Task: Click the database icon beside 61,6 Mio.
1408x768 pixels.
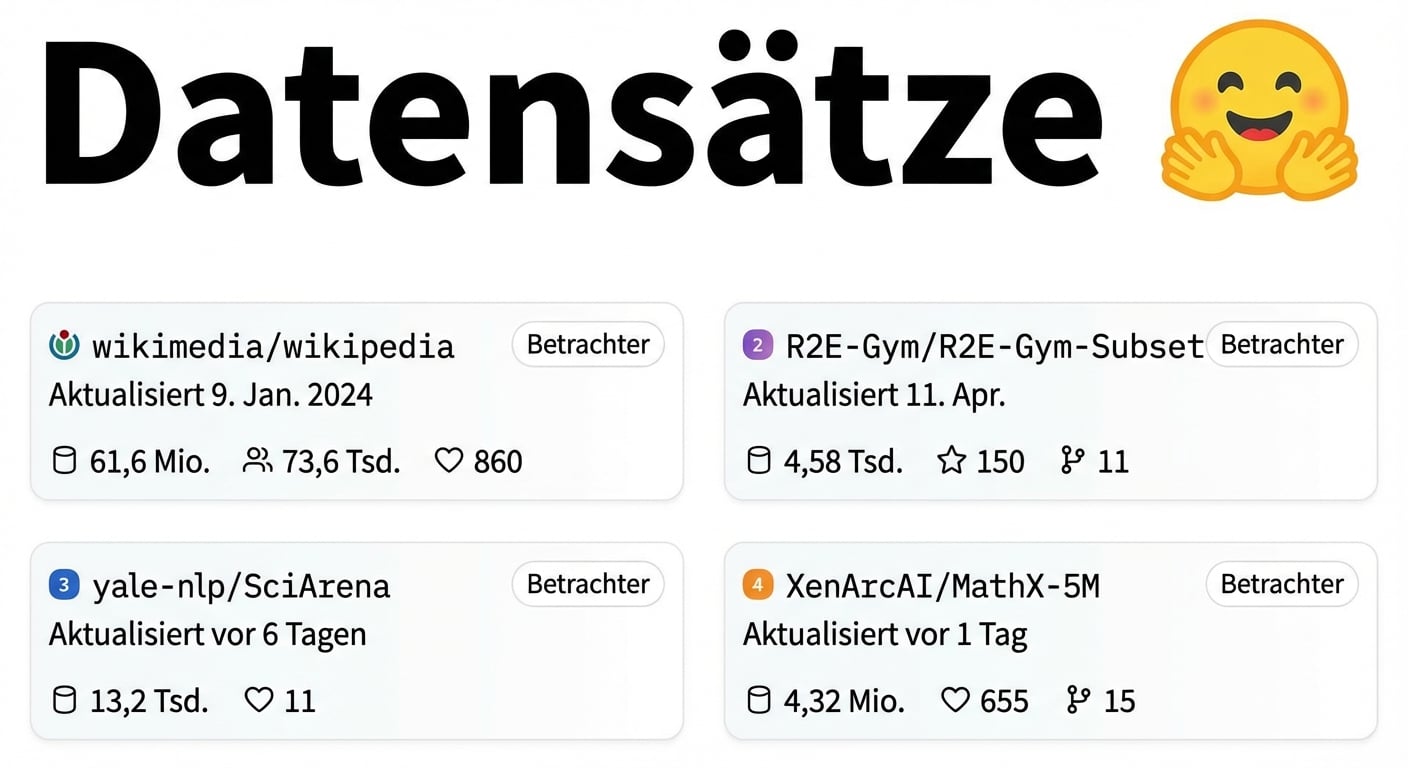Action: coord(64,461)
